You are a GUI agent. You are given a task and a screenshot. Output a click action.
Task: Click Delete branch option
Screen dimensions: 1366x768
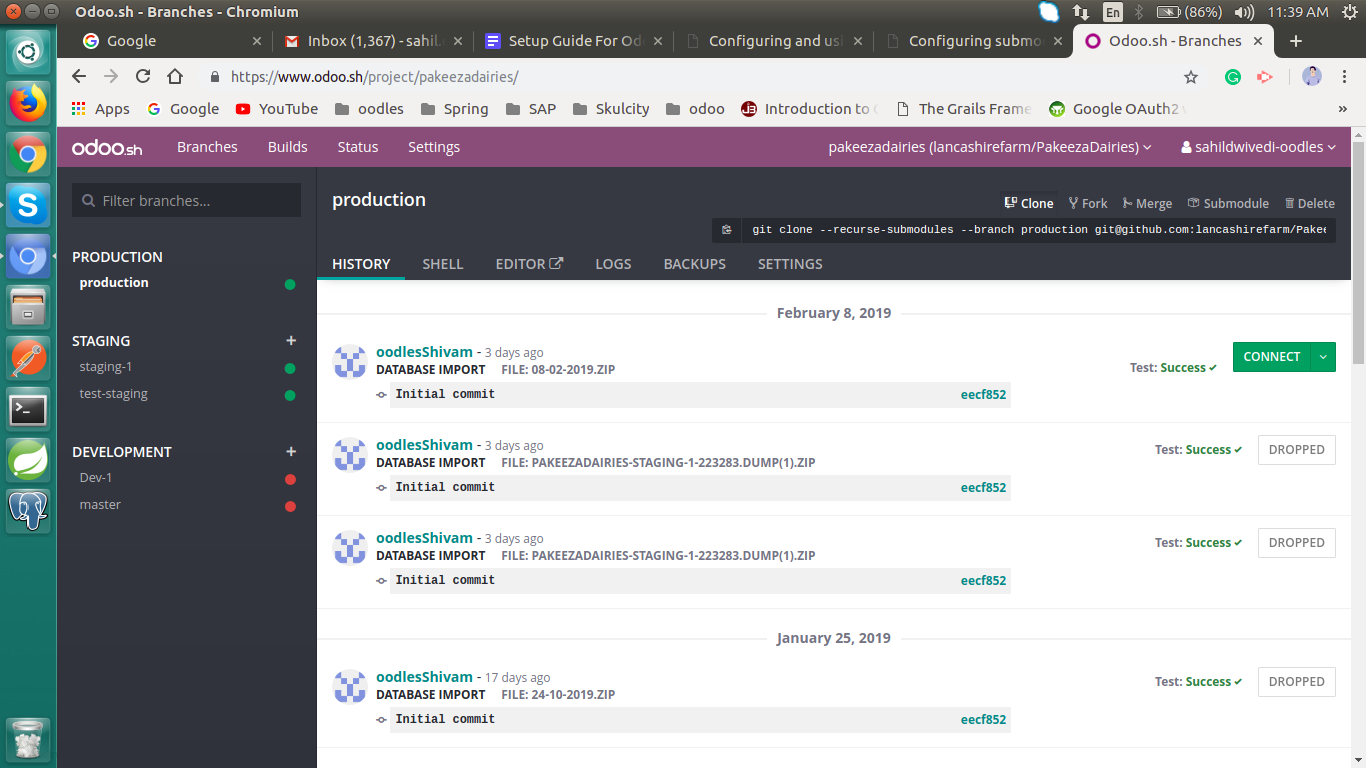click(1309, 203)
